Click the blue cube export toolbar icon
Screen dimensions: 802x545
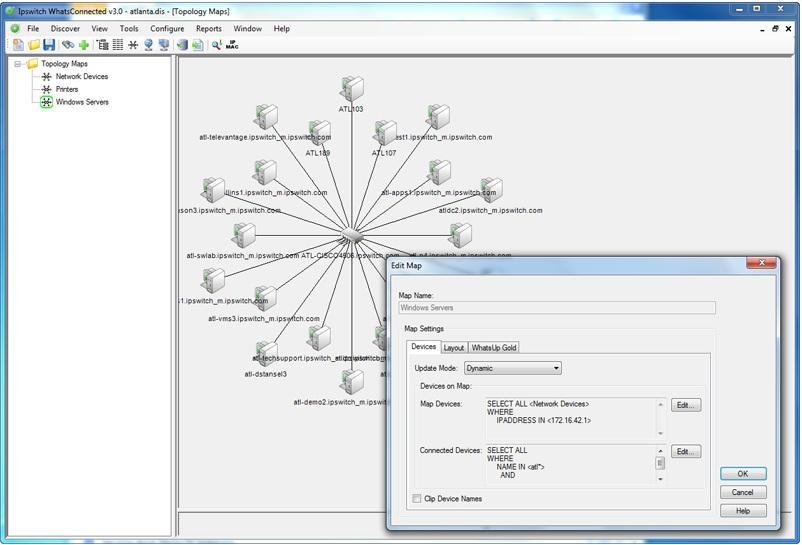(x=182, y=45)
